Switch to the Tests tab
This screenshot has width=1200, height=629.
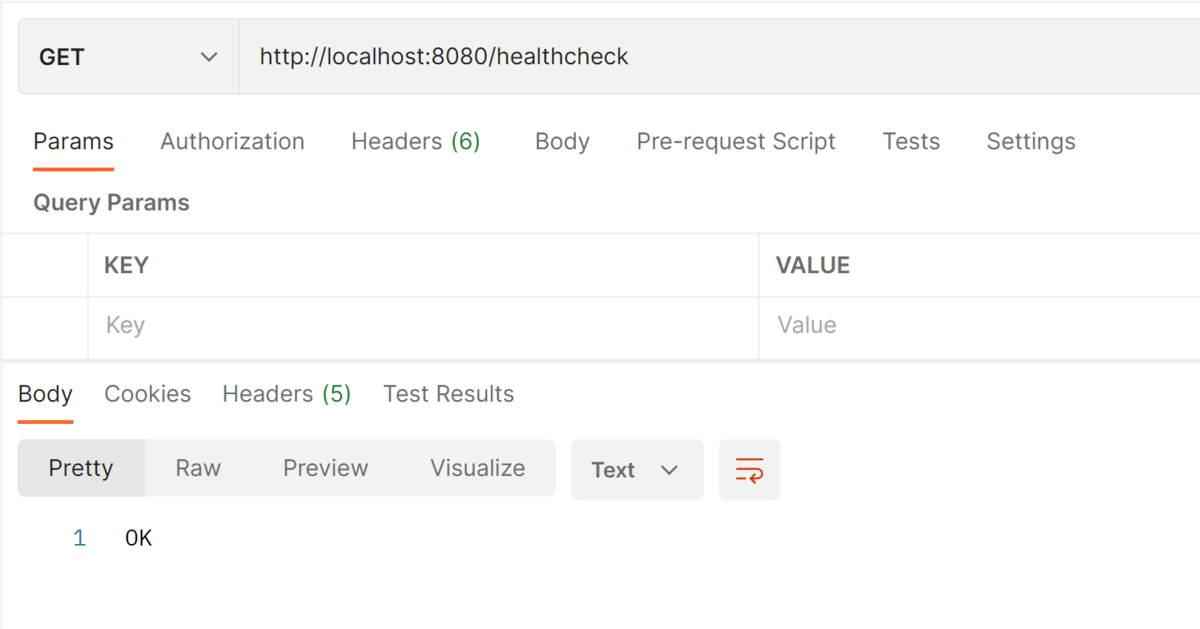pyautogui.click(x=910, y=141)
